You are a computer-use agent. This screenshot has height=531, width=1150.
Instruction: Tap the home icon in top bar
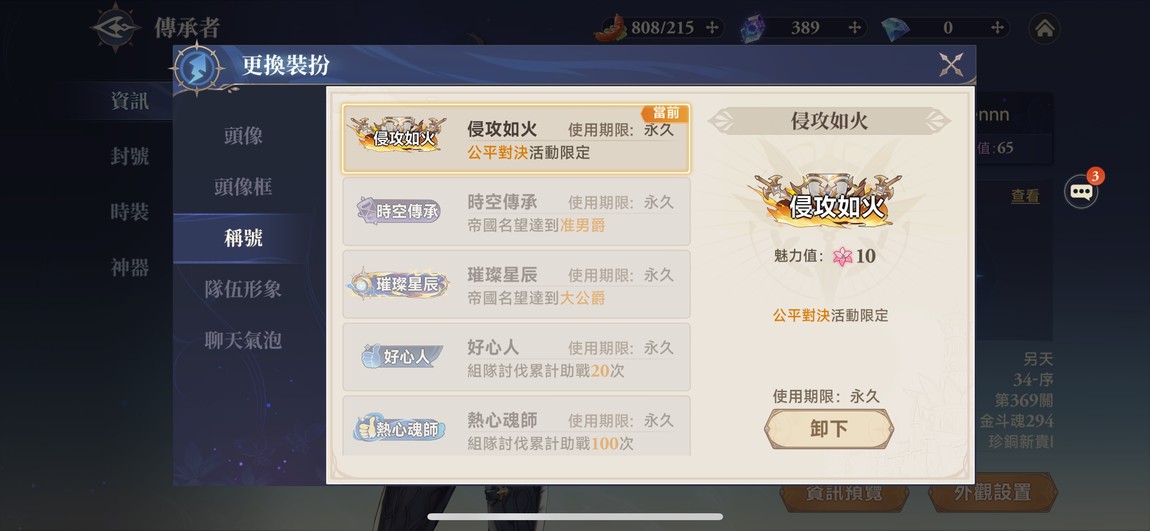(x=1044, y=29)
